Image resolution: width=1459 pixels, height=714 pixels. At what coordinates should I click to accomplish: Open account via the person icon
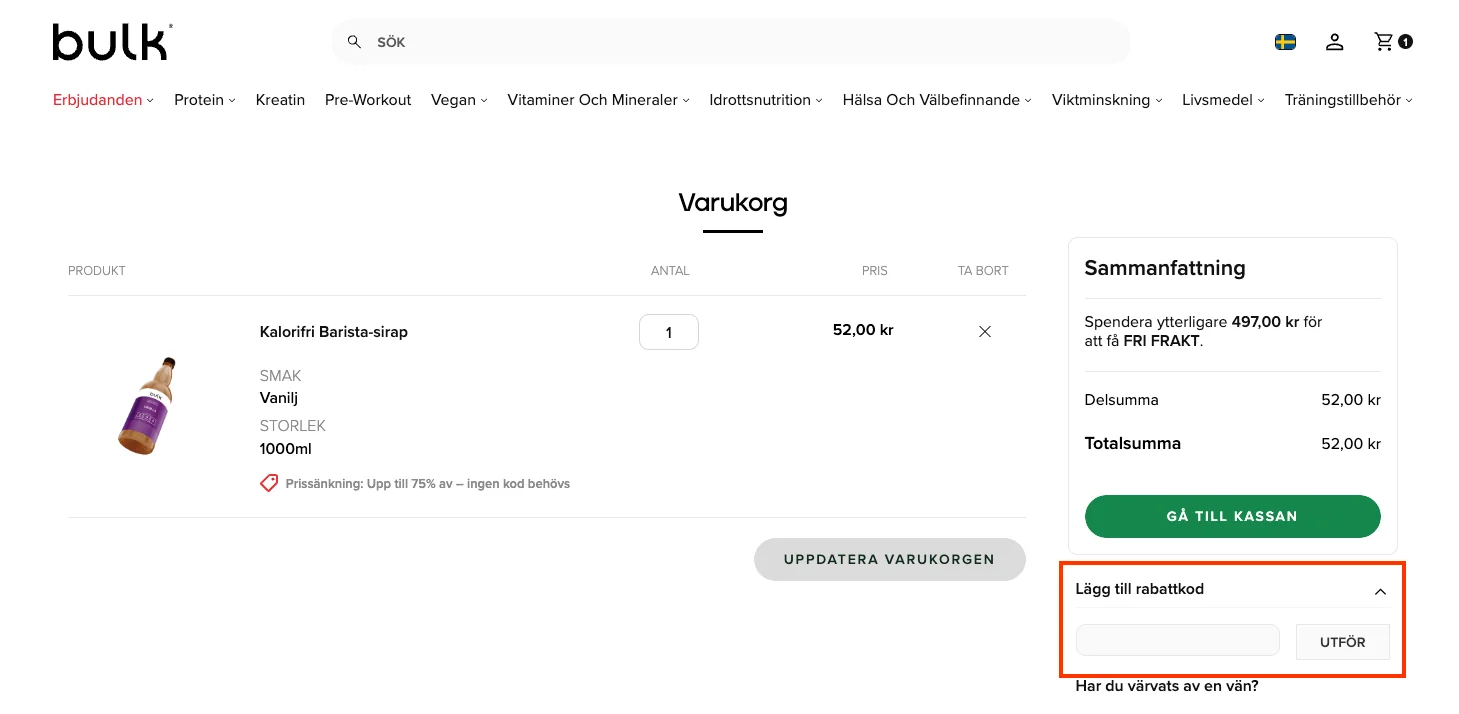click(1335, 42)
